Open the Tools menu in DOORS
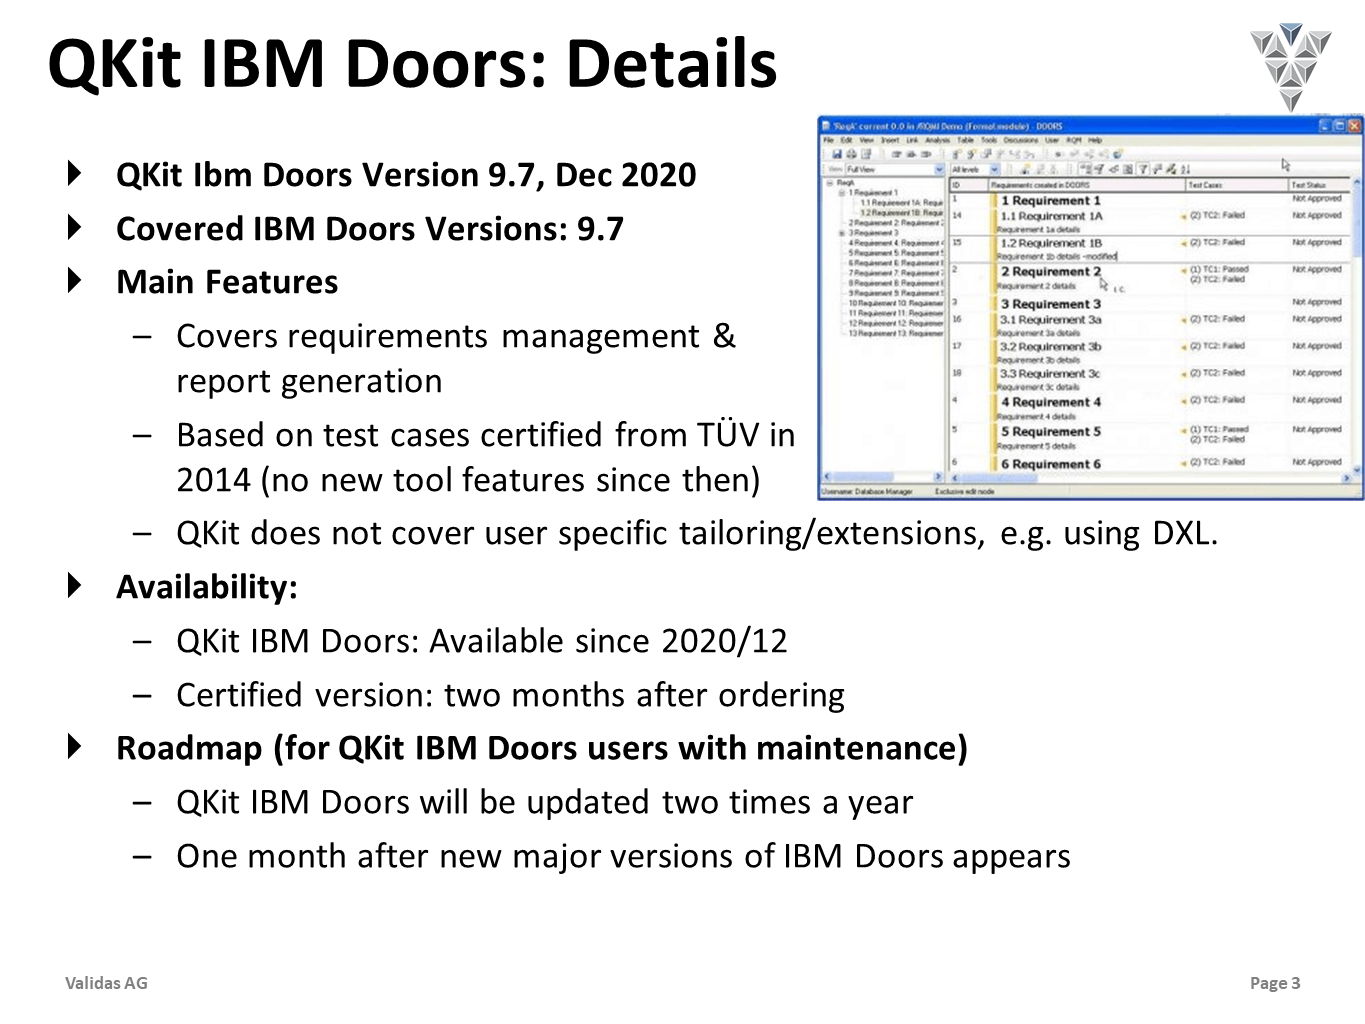 click(x=988, y=140)
